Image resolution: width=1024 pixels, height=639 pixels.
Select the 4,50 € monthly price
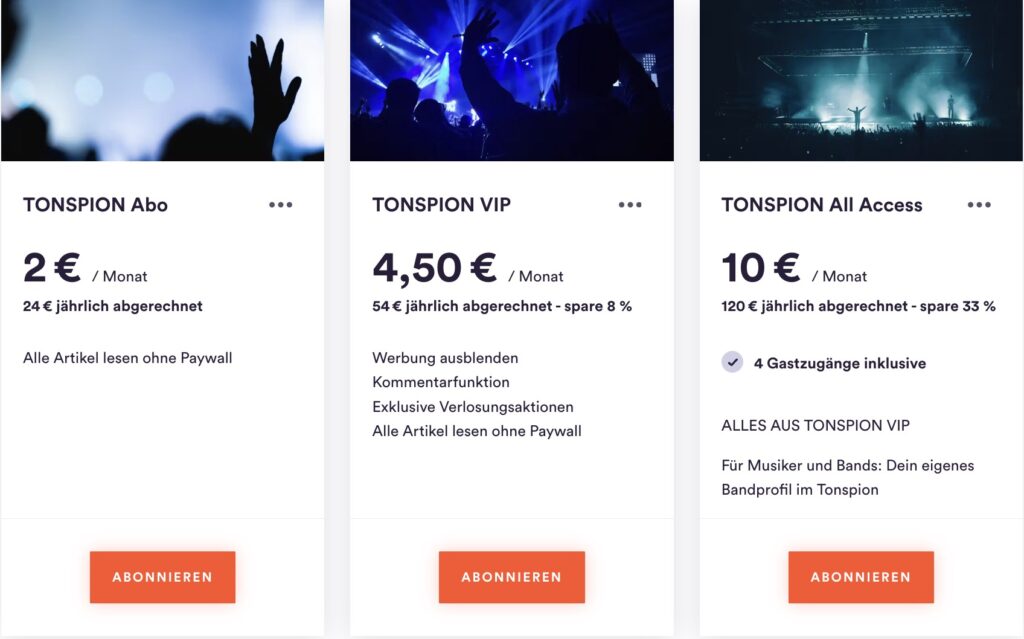(x=434, y=268)
